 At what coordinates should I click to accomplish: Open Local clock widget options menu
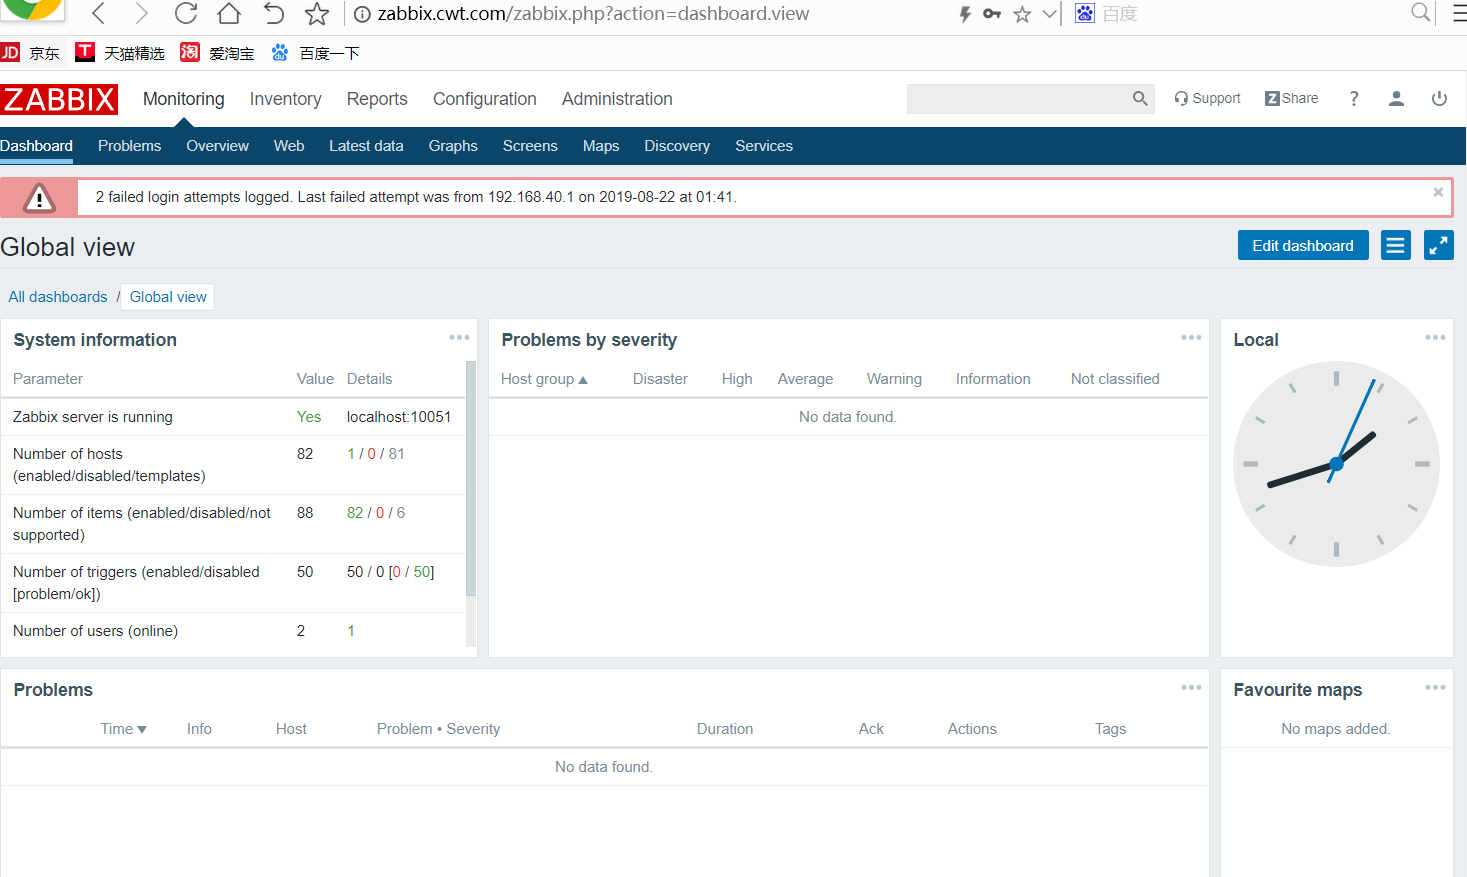point(1435,338)
